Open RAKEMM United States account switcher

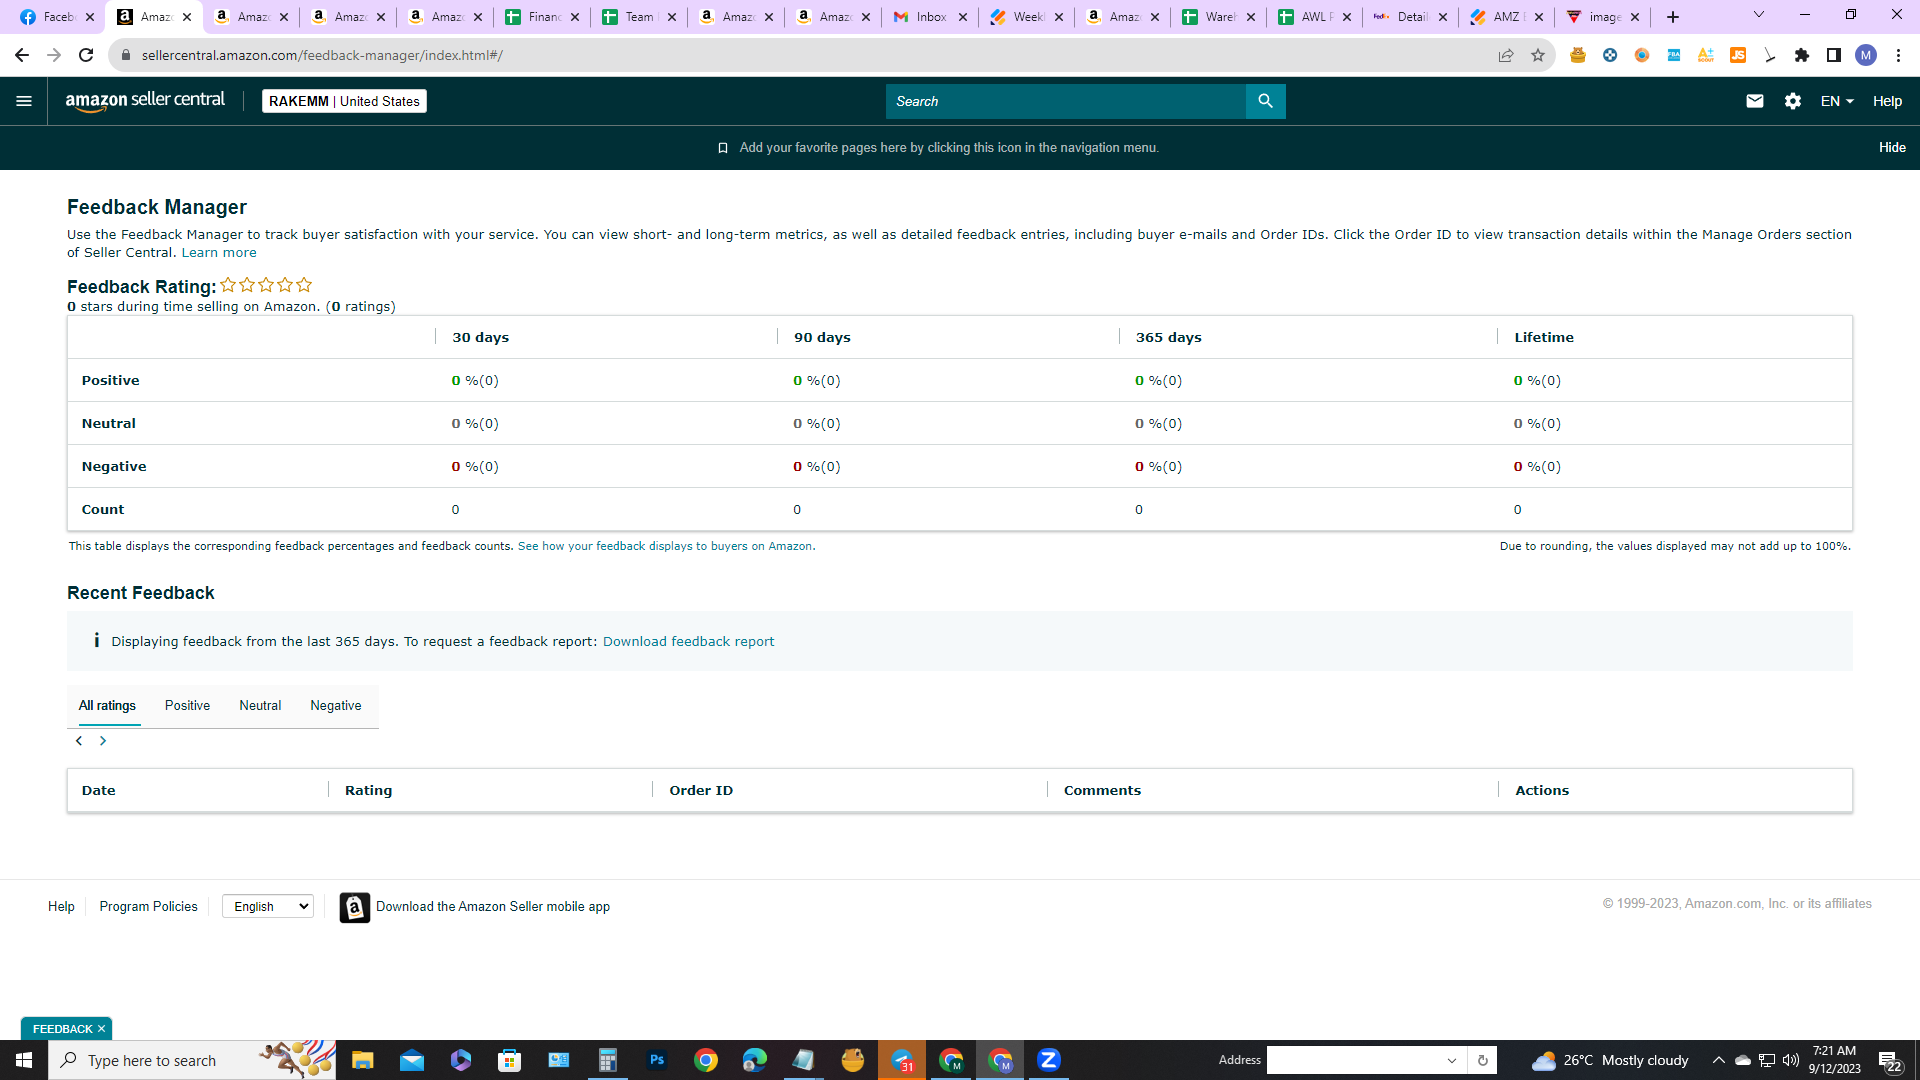[x=344, y=101]
